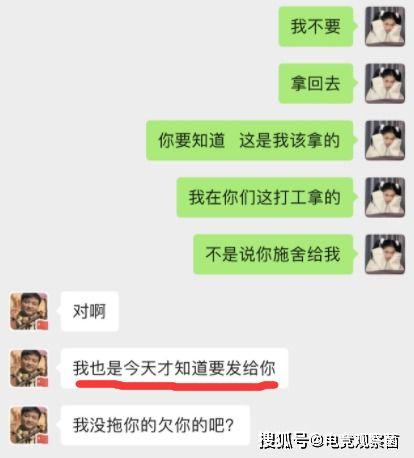
Task: Select the white "对啊" message bubble
Action: (89, 311)
